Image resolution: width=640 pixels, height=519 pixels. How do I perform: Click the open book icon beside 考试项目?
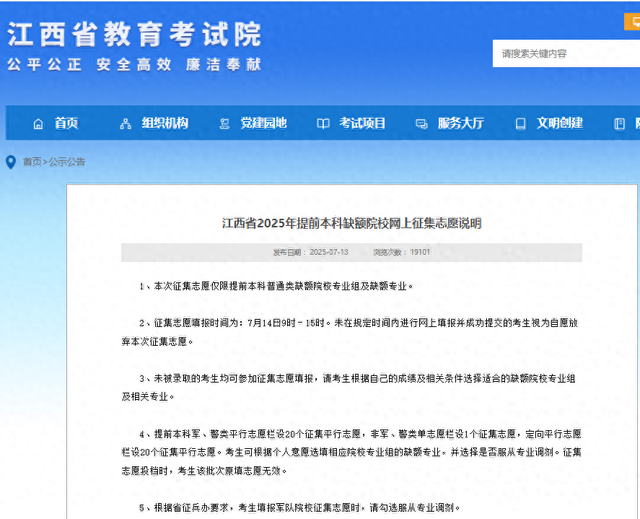(x=323, y=124)
